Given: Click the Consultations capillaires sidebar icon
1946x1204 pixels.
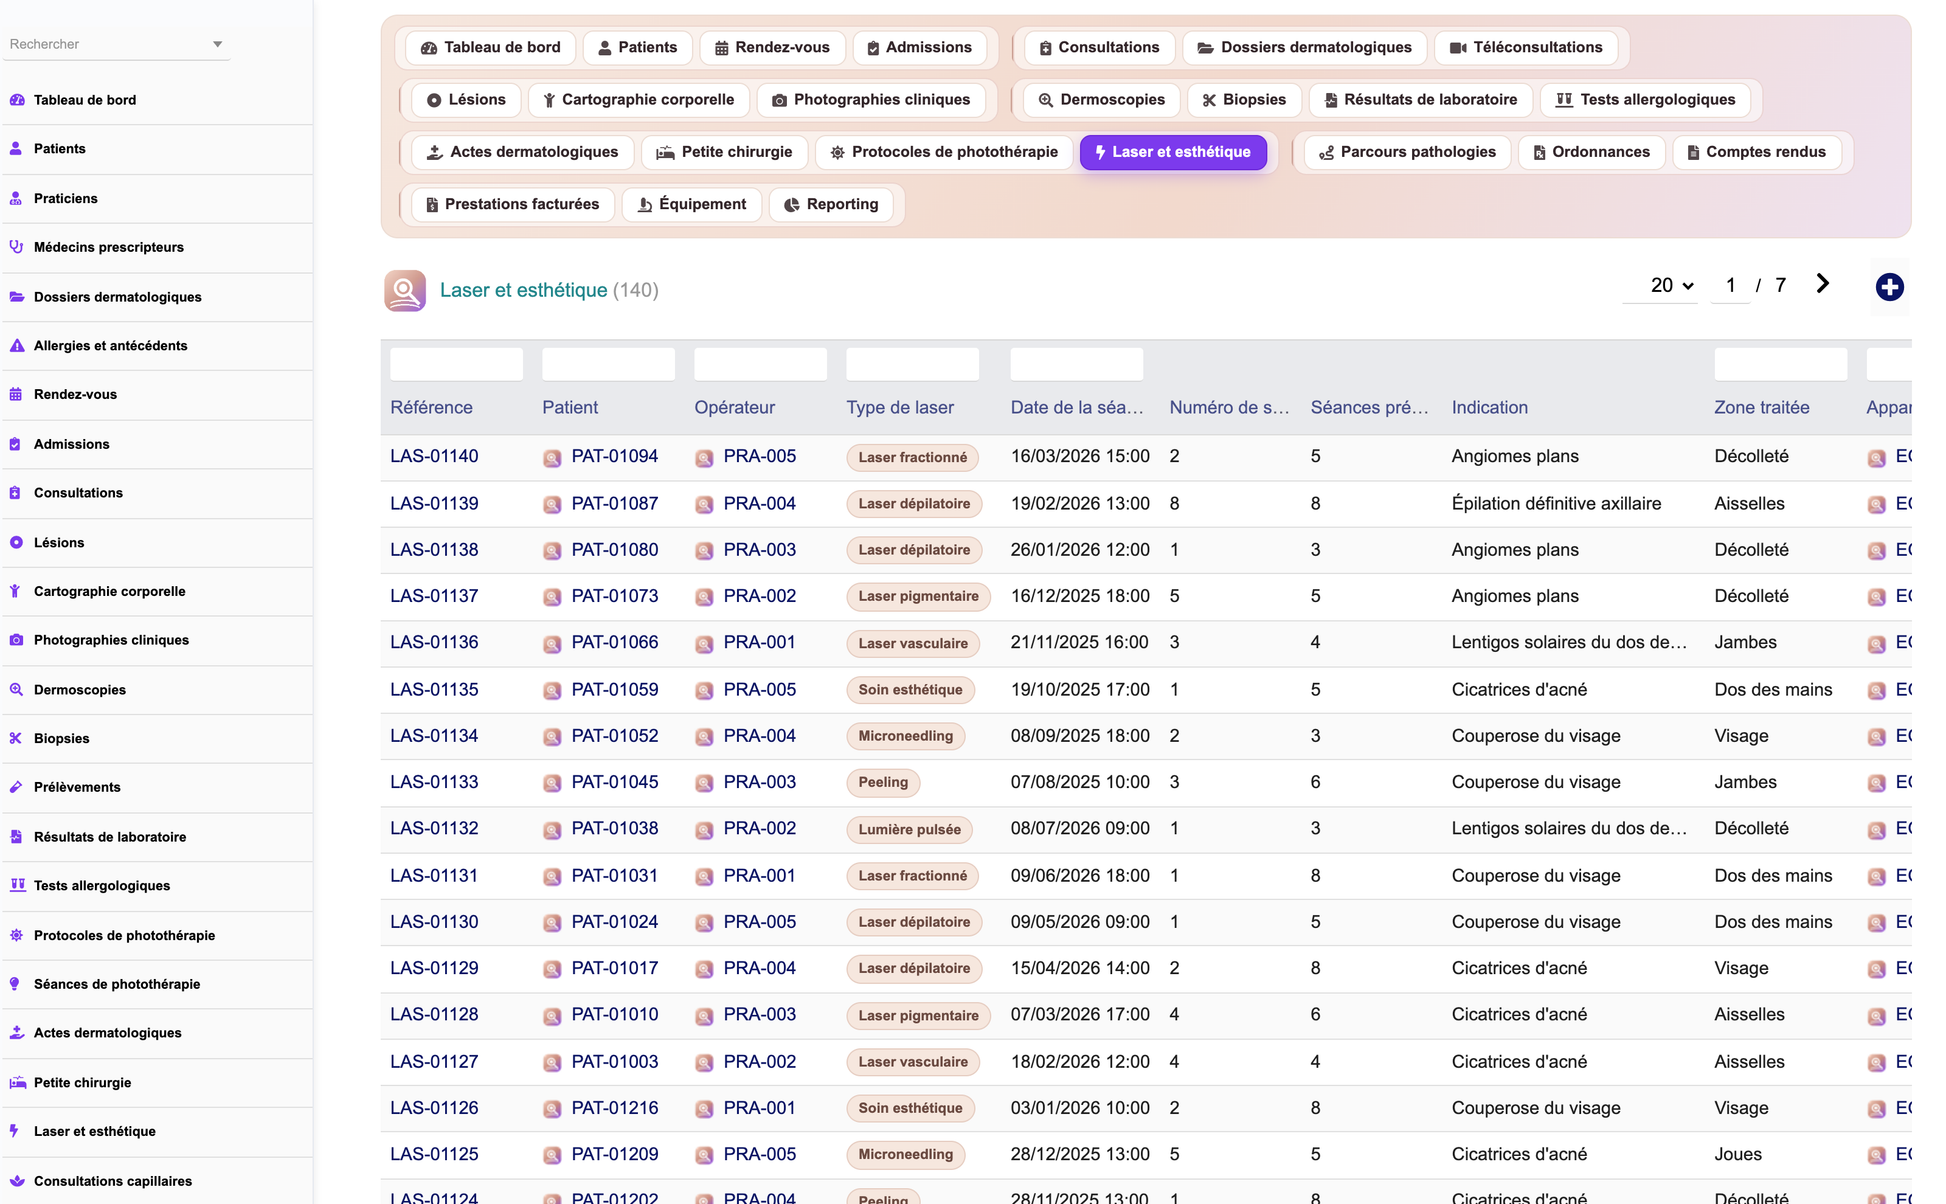Looking at the screenshot, I should [17, 1181].
